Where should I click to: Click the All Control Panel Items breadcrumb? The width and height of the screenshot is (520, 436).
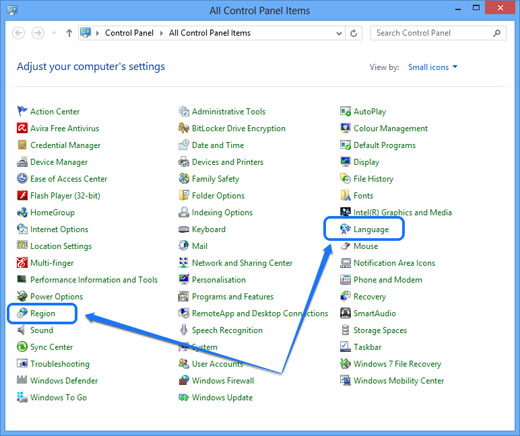(x=210, y=33)
